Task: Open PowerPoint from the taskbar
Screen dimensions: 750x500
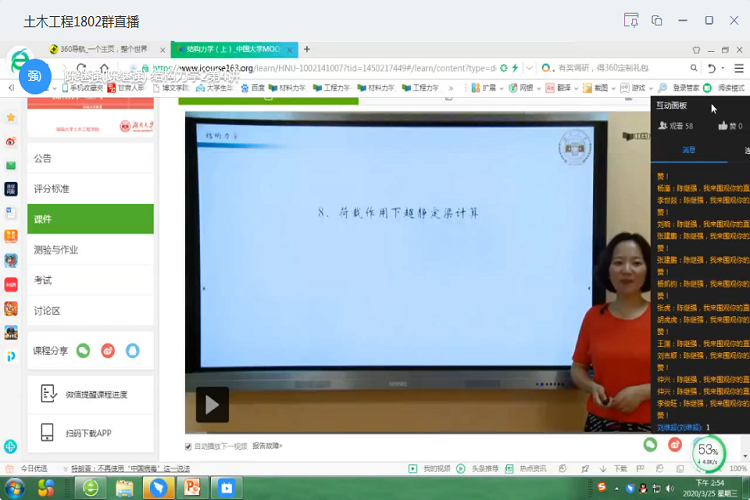Action: coord(191,488)
